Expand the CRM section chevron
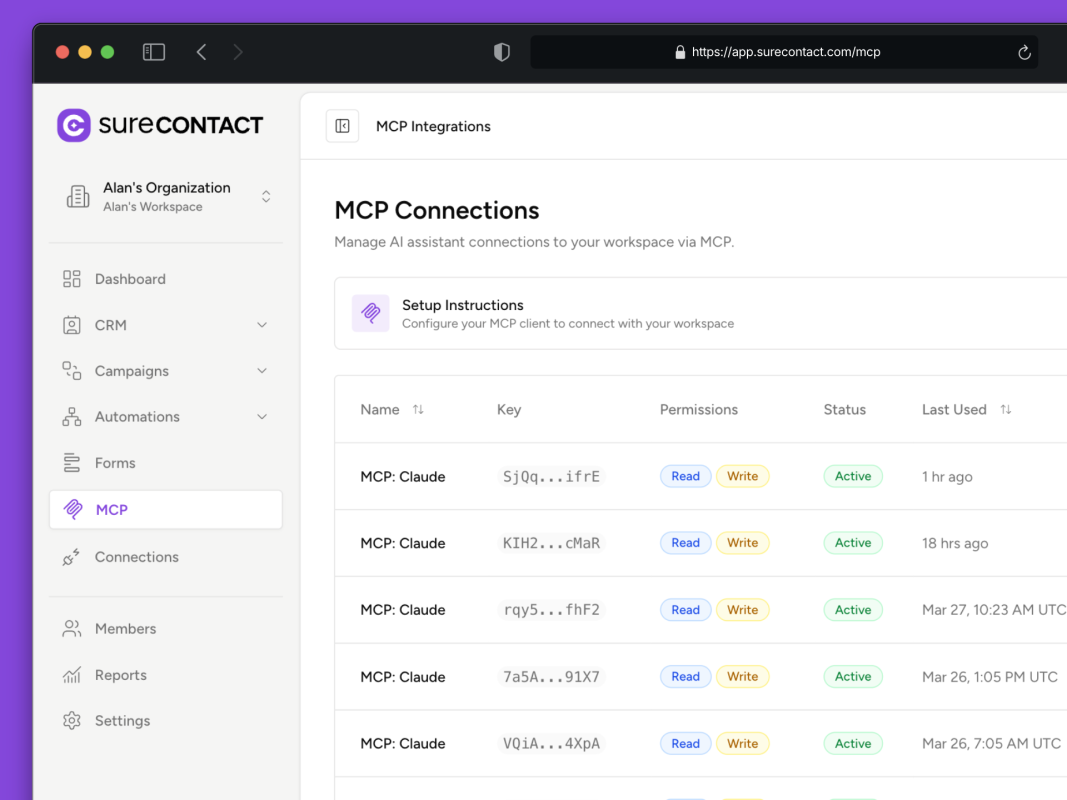 tap(261, 324)
